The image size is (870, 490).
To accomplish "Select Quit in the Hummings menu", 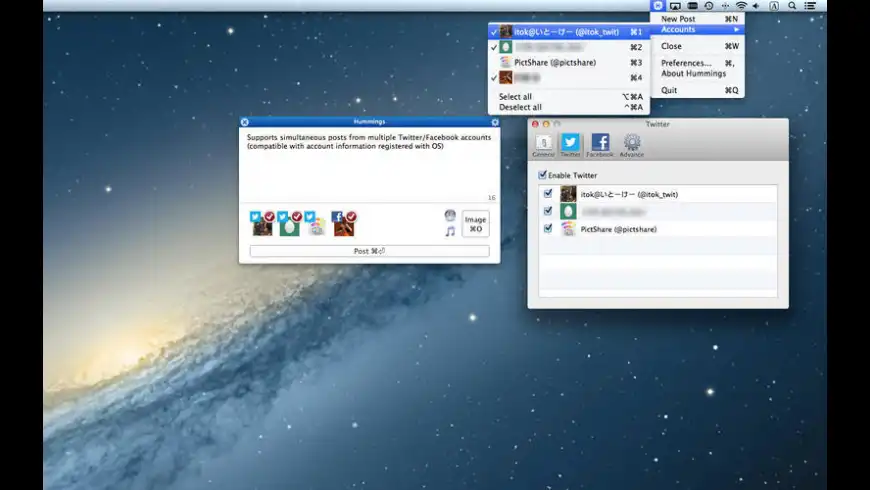I will coord(697,90).
